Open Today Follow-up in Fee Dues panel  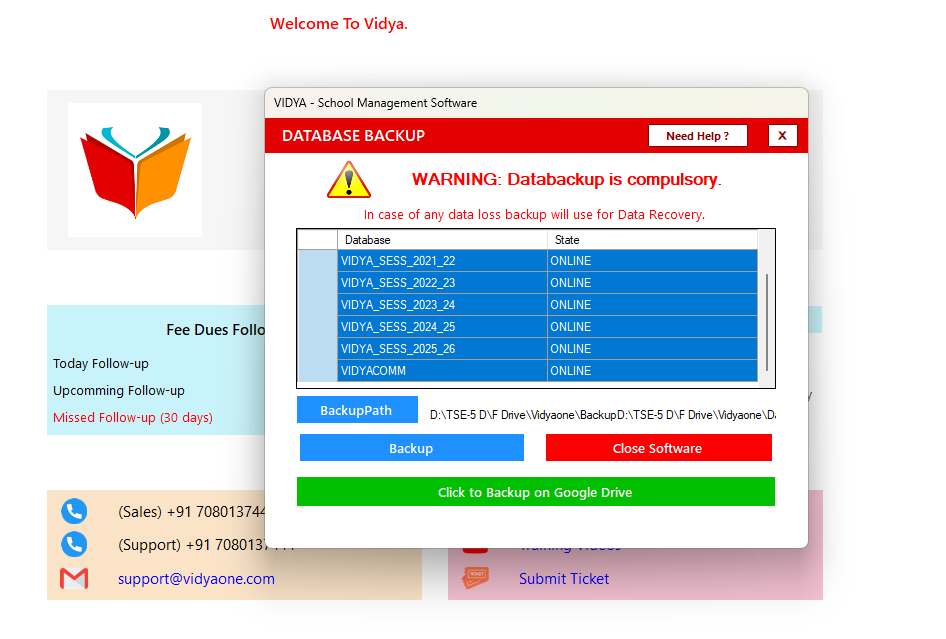pyautogui.click(x=101, y=363)
